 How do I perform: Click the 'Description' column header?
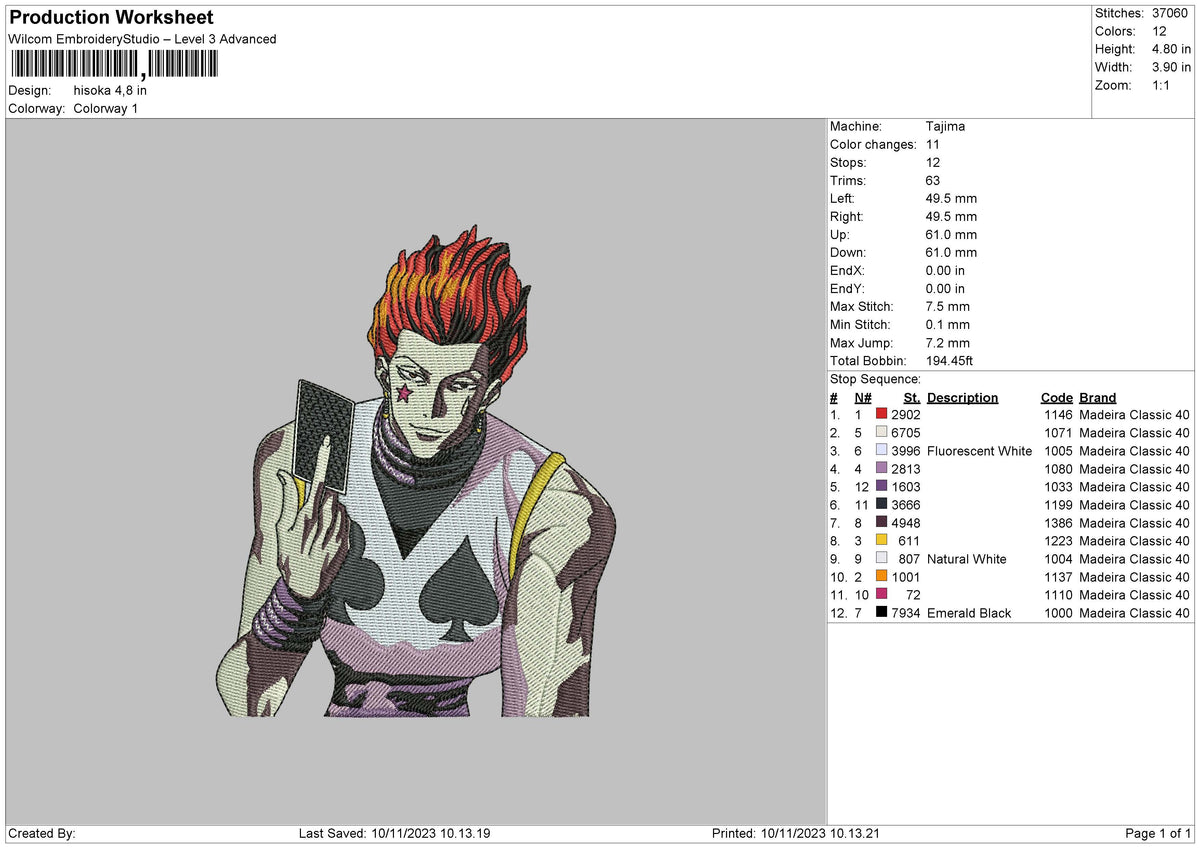[962, 397]
